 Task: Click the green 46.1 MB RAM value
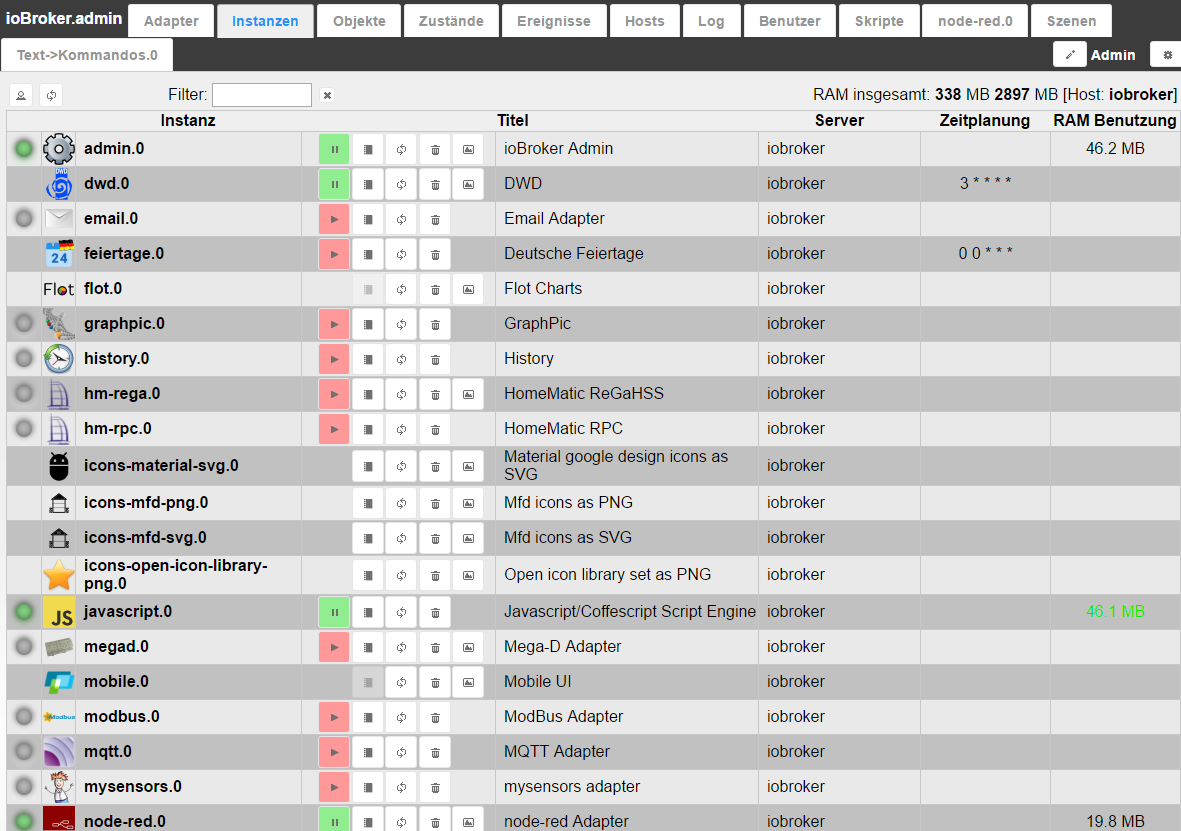[x=1115, y=612]
